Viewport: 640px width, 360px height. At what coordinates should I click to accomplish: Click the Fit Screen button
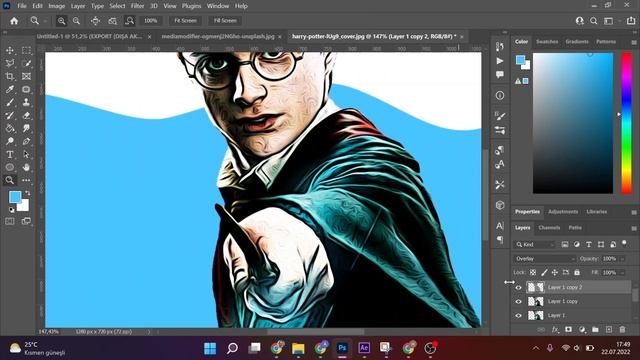click(x=185, y=21)
